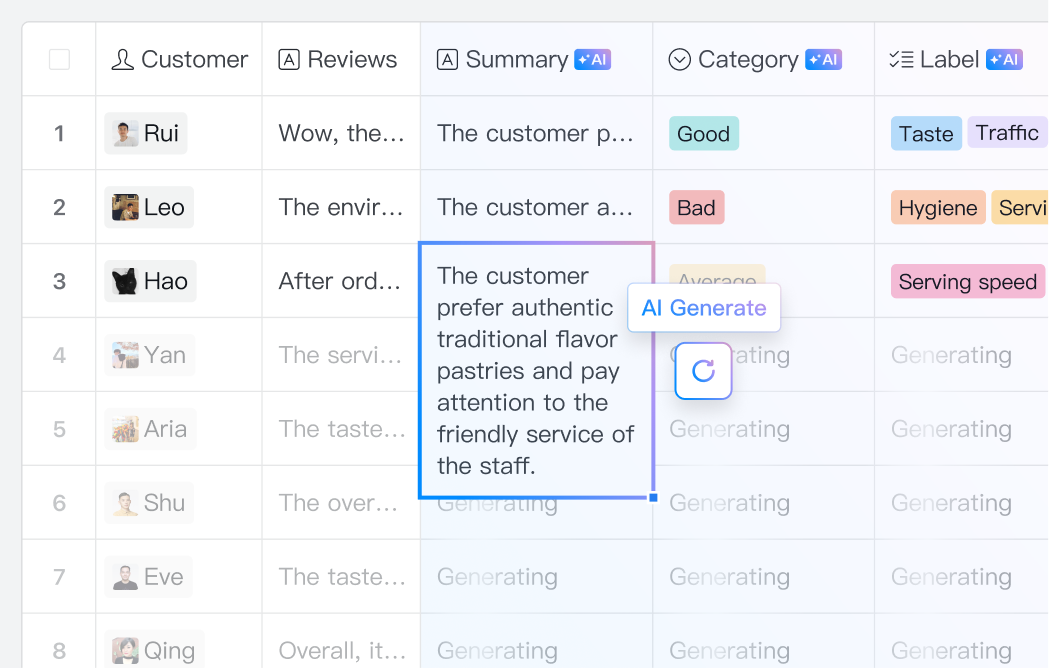
Task: Click the person icon in Customer header
Action: pos(123,60)
